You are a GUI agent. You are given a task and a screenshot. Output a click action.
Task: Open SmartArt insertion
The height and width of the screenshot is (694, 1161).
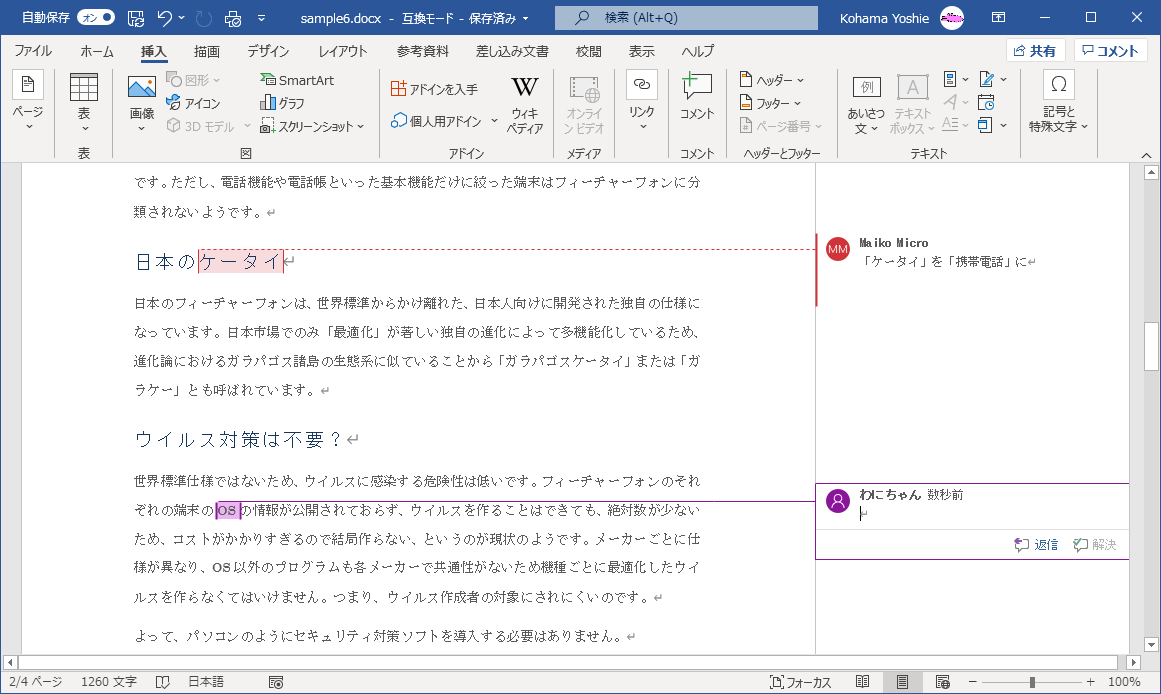[x=296, y=79]
